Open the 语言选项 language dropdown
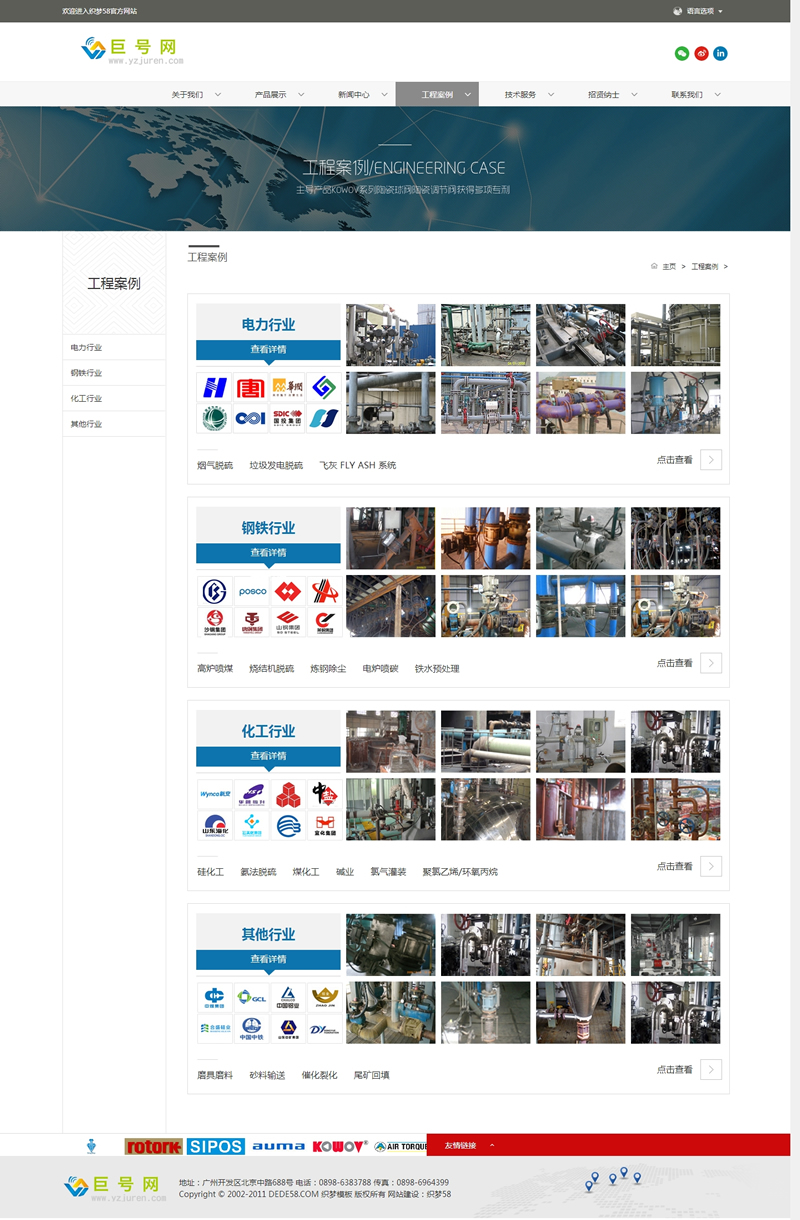The width and height of the screenshot is (800, 1220). click(698, 11)
